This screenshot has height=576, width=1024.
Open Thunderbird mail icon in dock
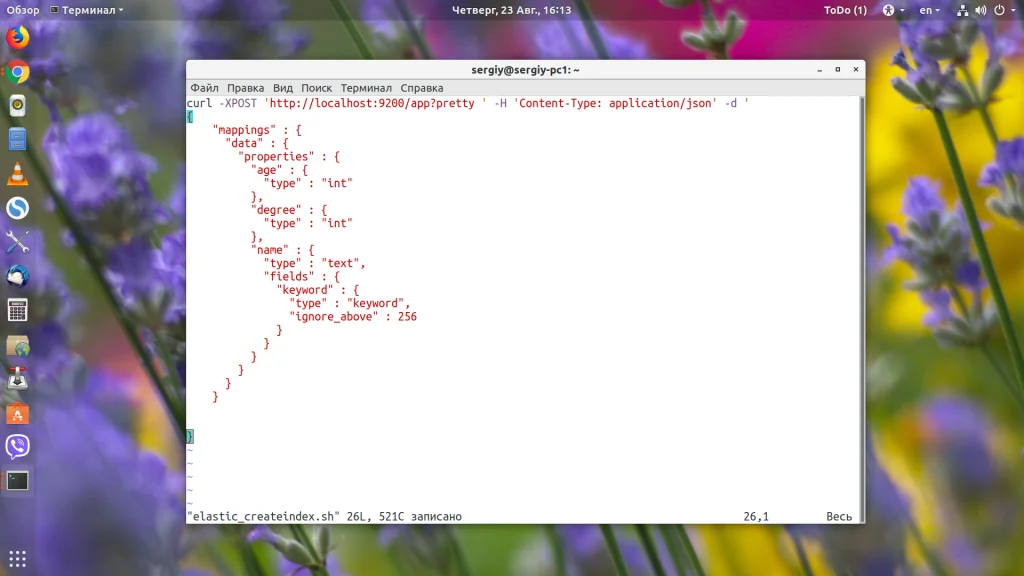17,276
